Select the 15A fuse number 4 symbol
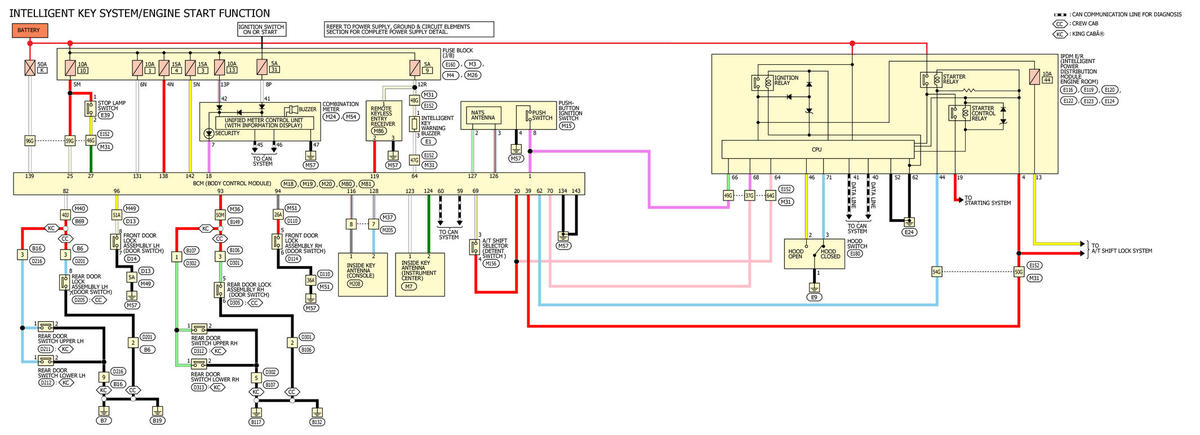 pyautogui.click(x=163, y=69)
